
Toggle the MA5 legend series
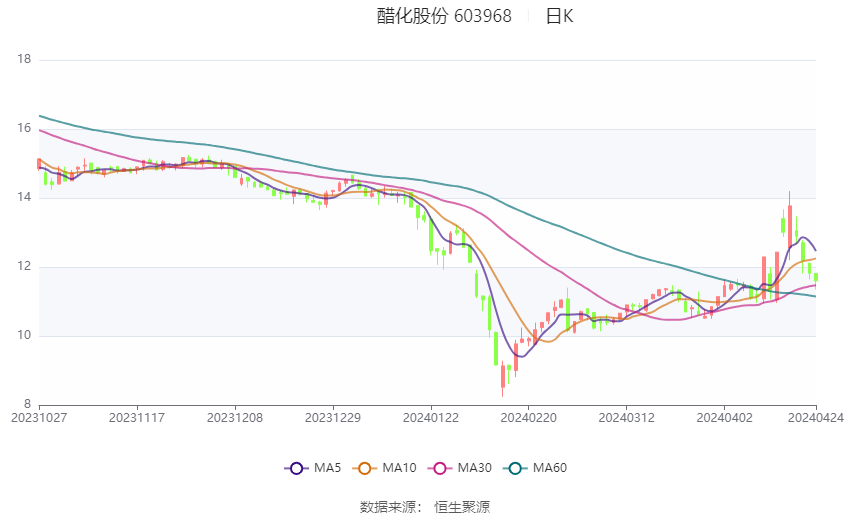[313, 468]
